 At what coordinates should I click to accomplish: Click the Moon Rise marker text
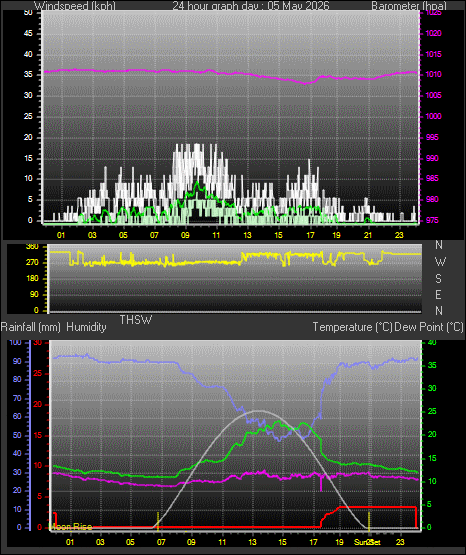pos(71,527)
